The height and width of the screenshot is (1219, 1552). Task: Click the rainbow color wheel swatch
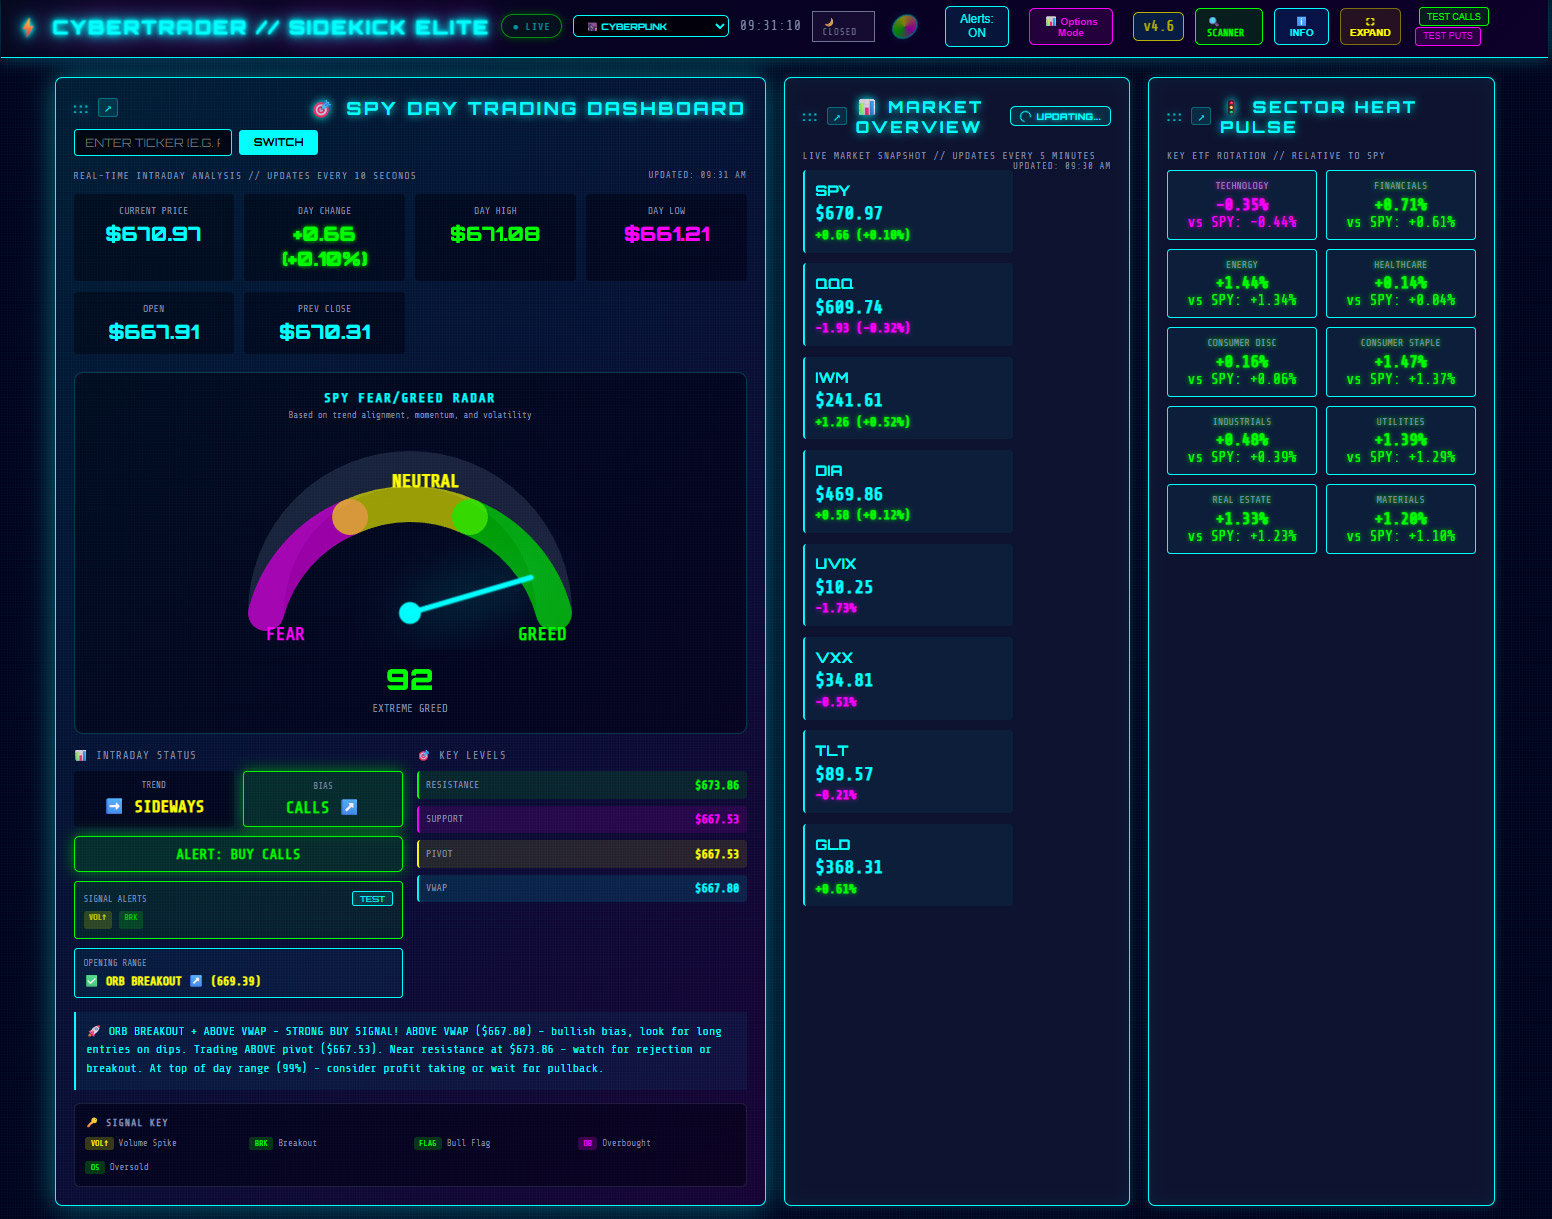pyautogui.click(x=904, y=27)
